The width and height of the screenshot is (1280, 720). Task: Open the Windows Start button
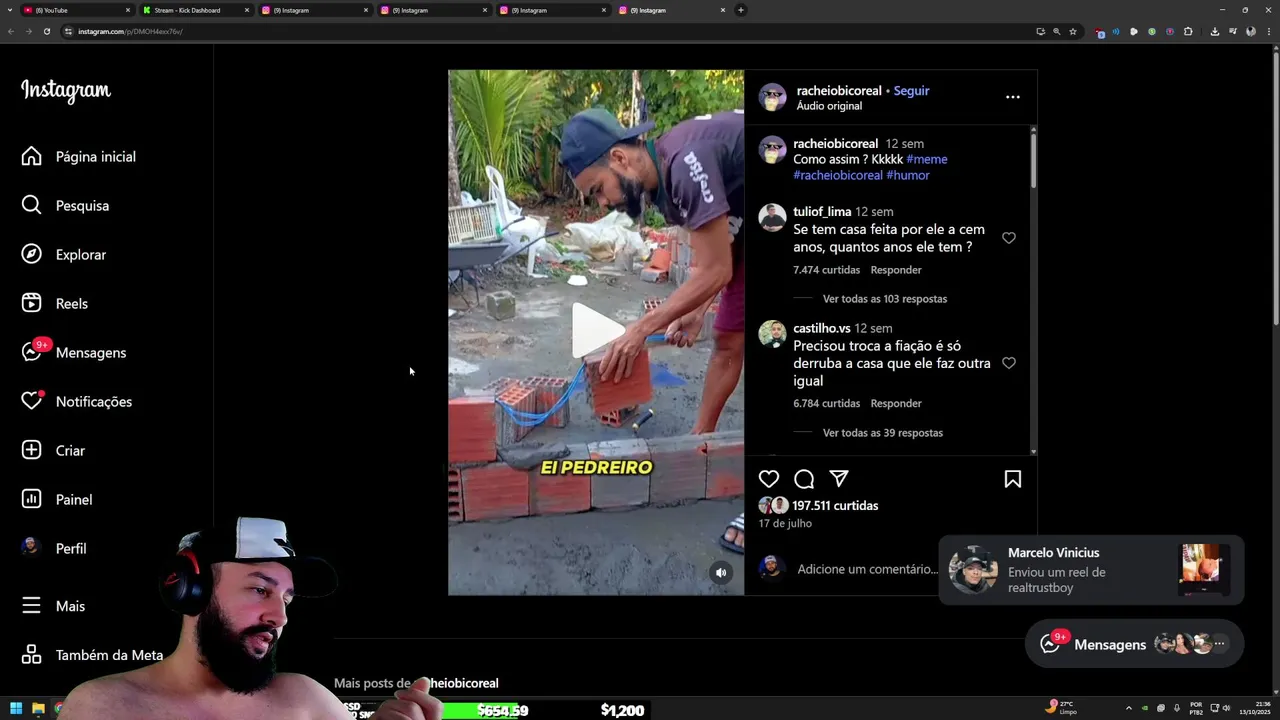(x=16, y=709)
